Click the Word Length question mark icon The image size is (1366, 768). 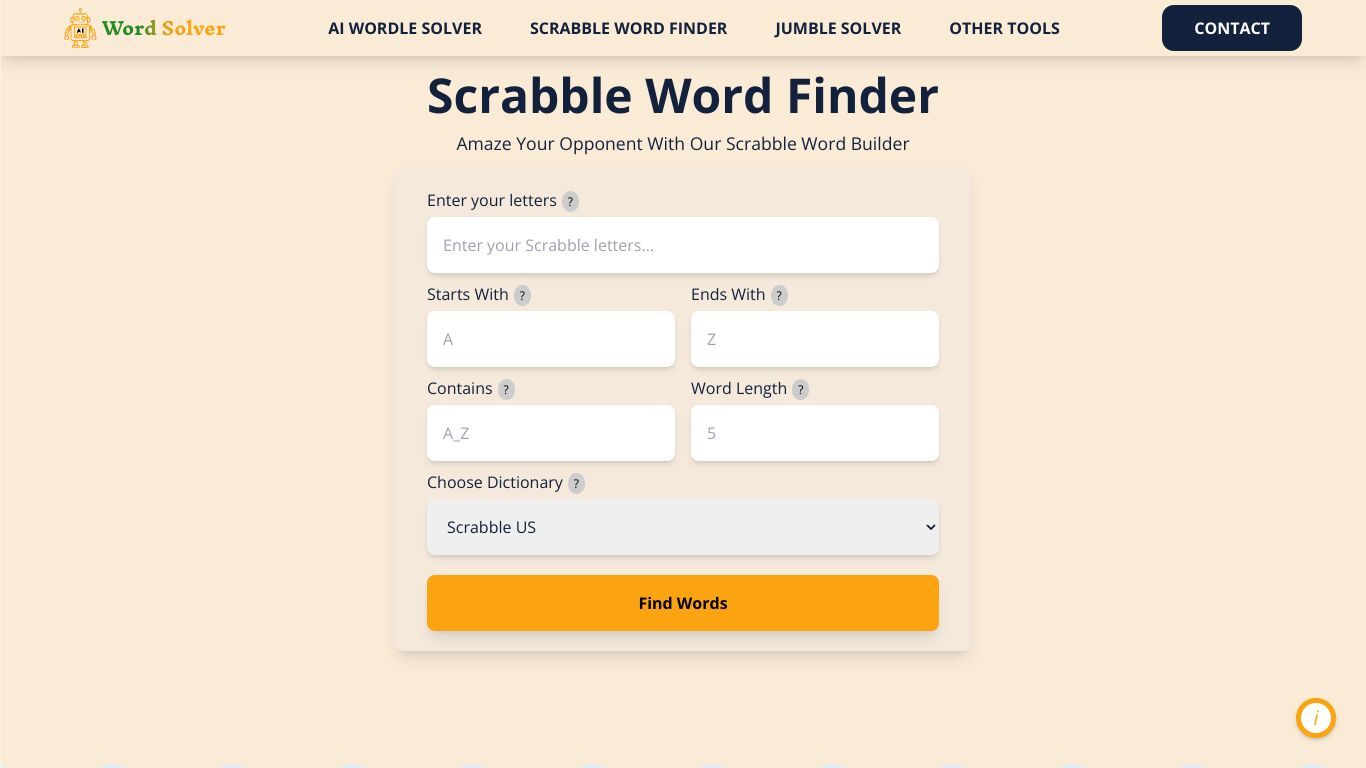800,389
